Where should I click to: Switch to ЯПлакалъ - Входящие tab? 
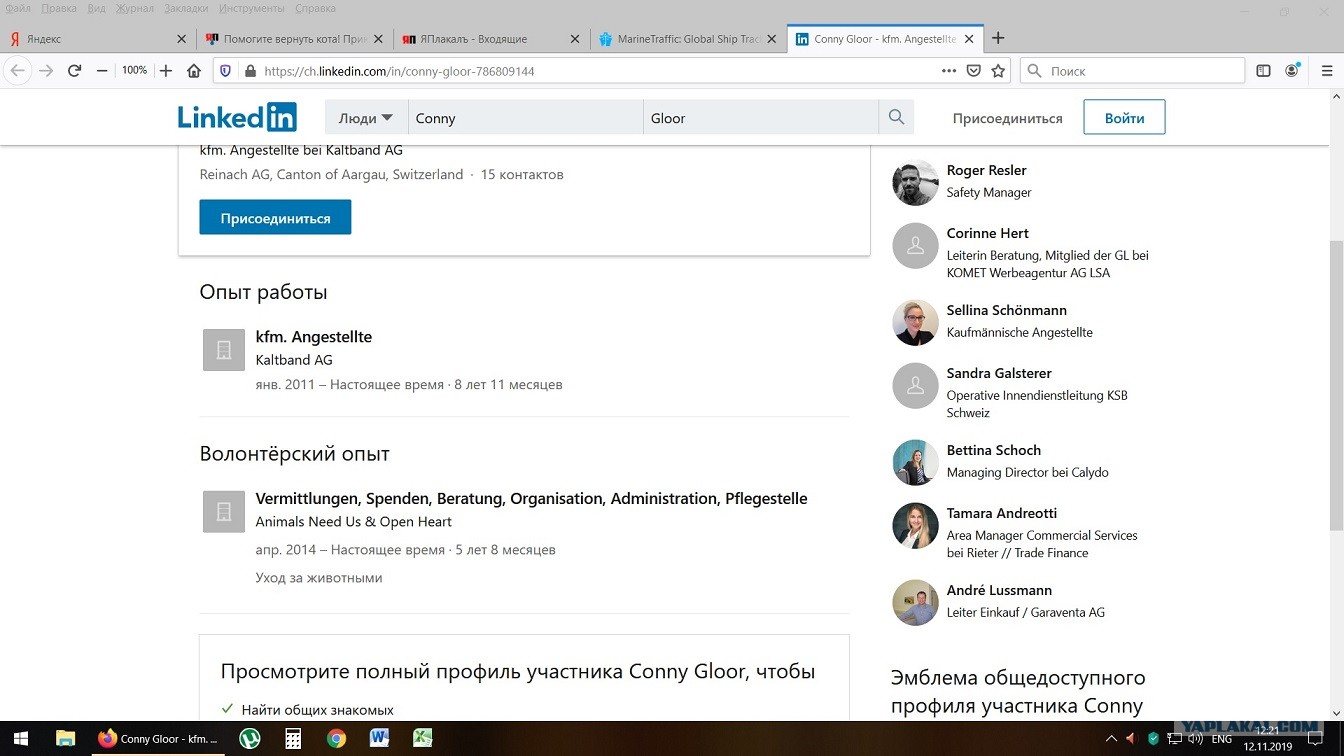click(x=490, y=39)
